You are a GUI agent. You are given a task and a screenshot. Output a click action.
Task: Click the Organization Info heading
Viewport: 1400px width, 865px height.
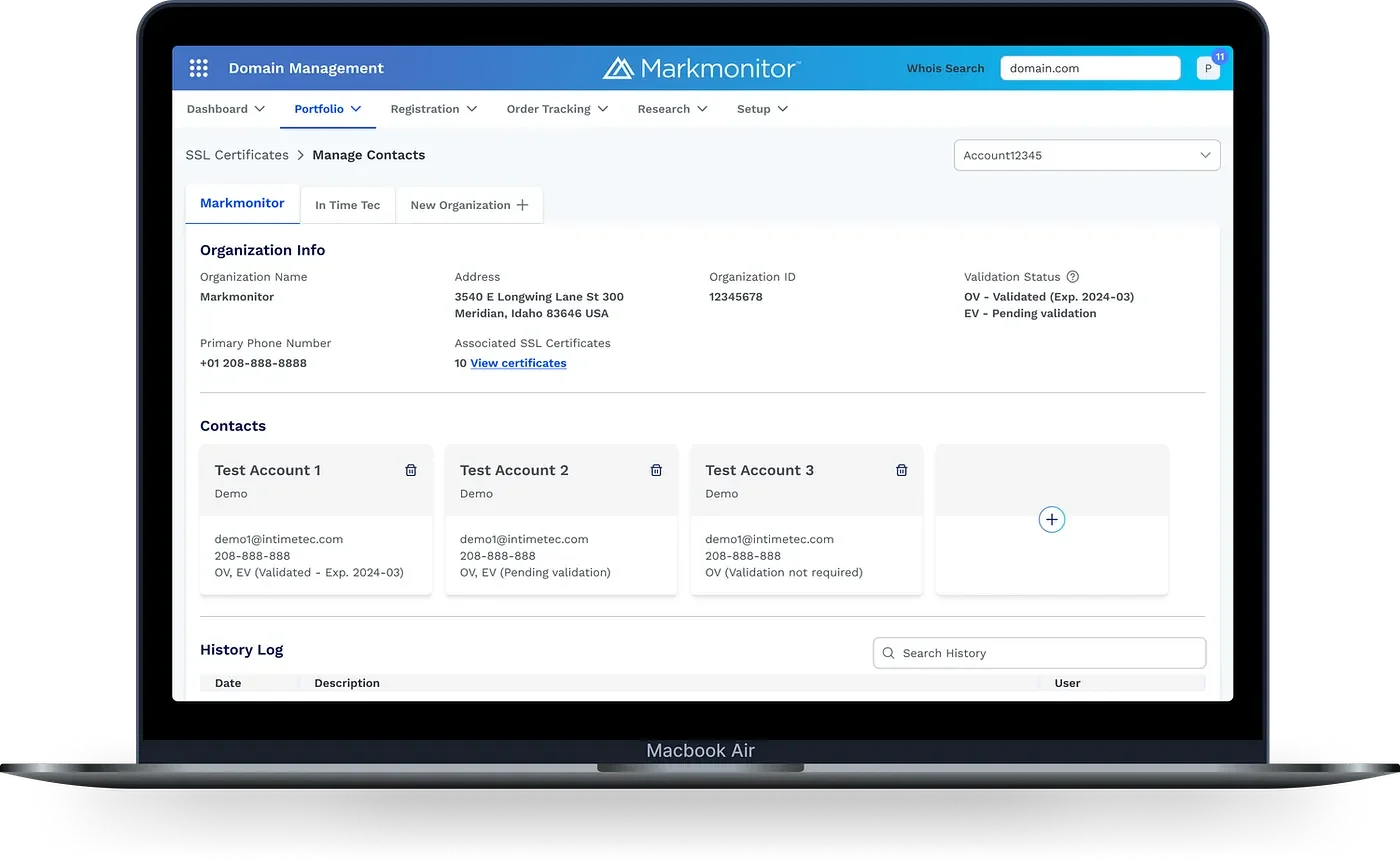click(262, 250)
